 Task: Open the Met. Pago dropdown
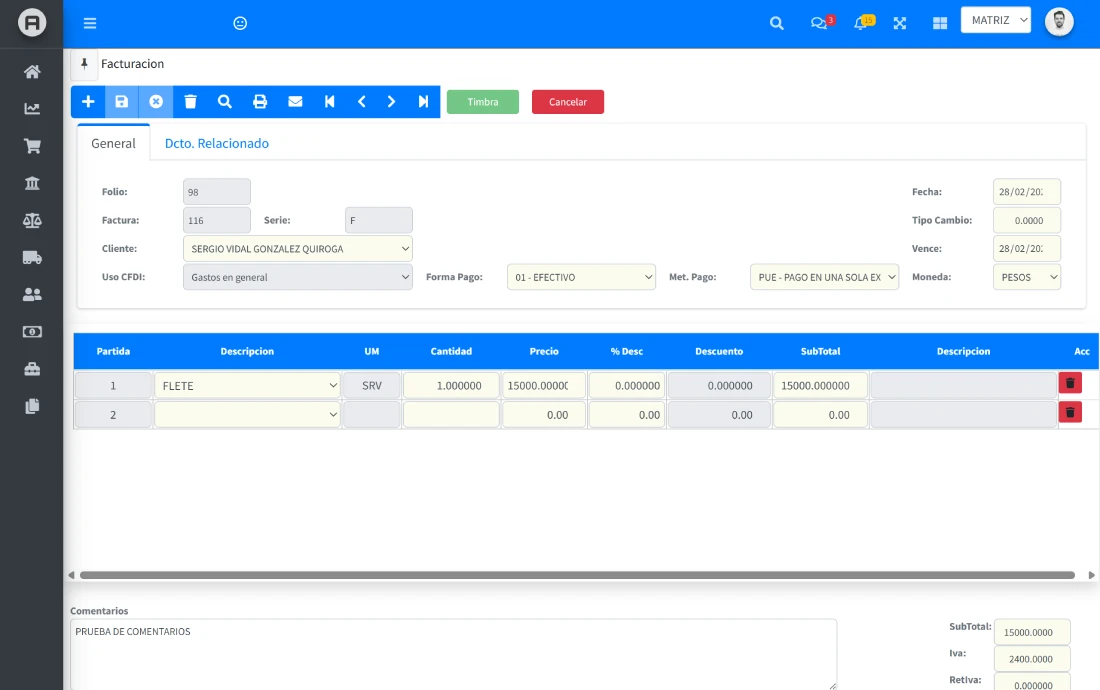(824, 277)
